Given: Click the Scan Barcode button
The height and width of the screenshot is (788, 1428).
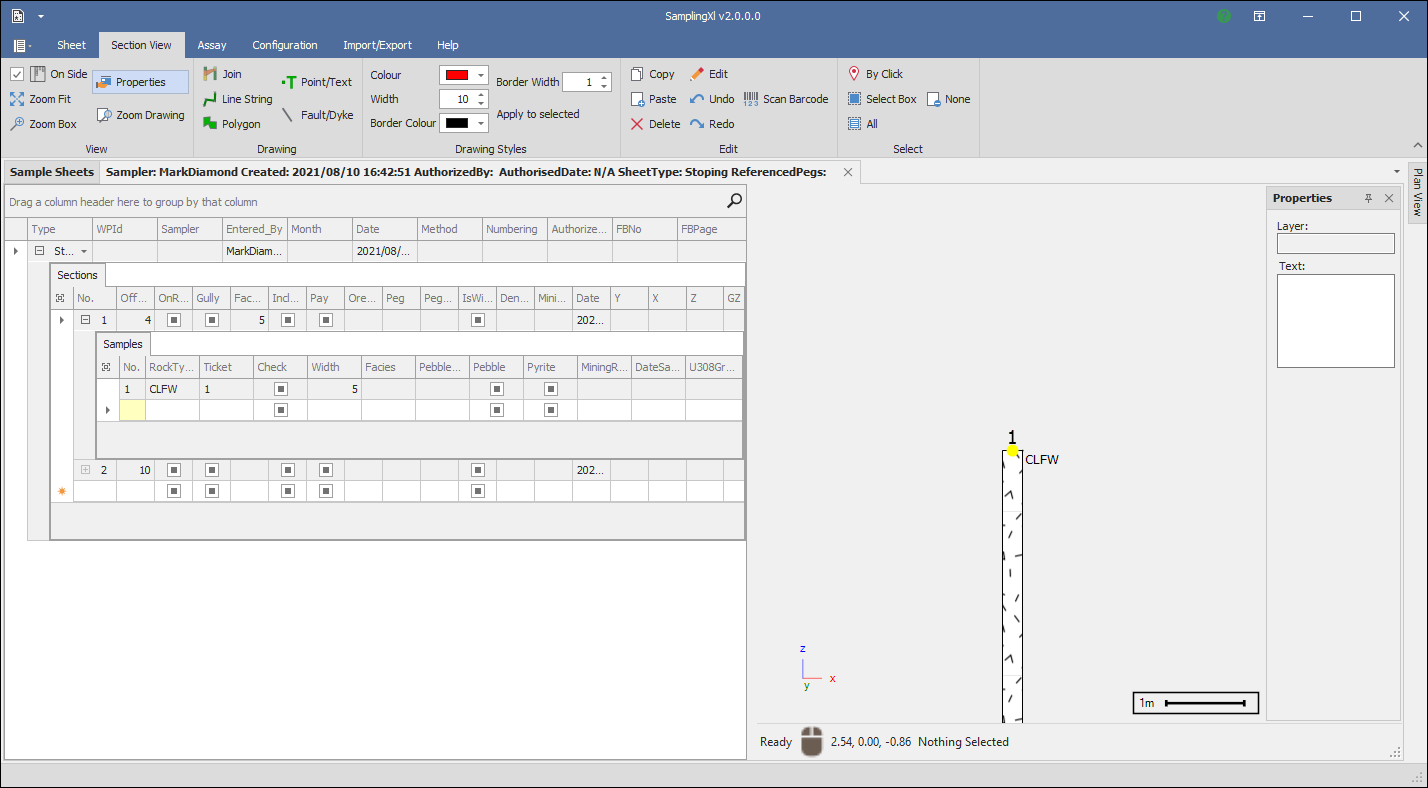Looking at the screenshot, I should (x=786, y=99).
